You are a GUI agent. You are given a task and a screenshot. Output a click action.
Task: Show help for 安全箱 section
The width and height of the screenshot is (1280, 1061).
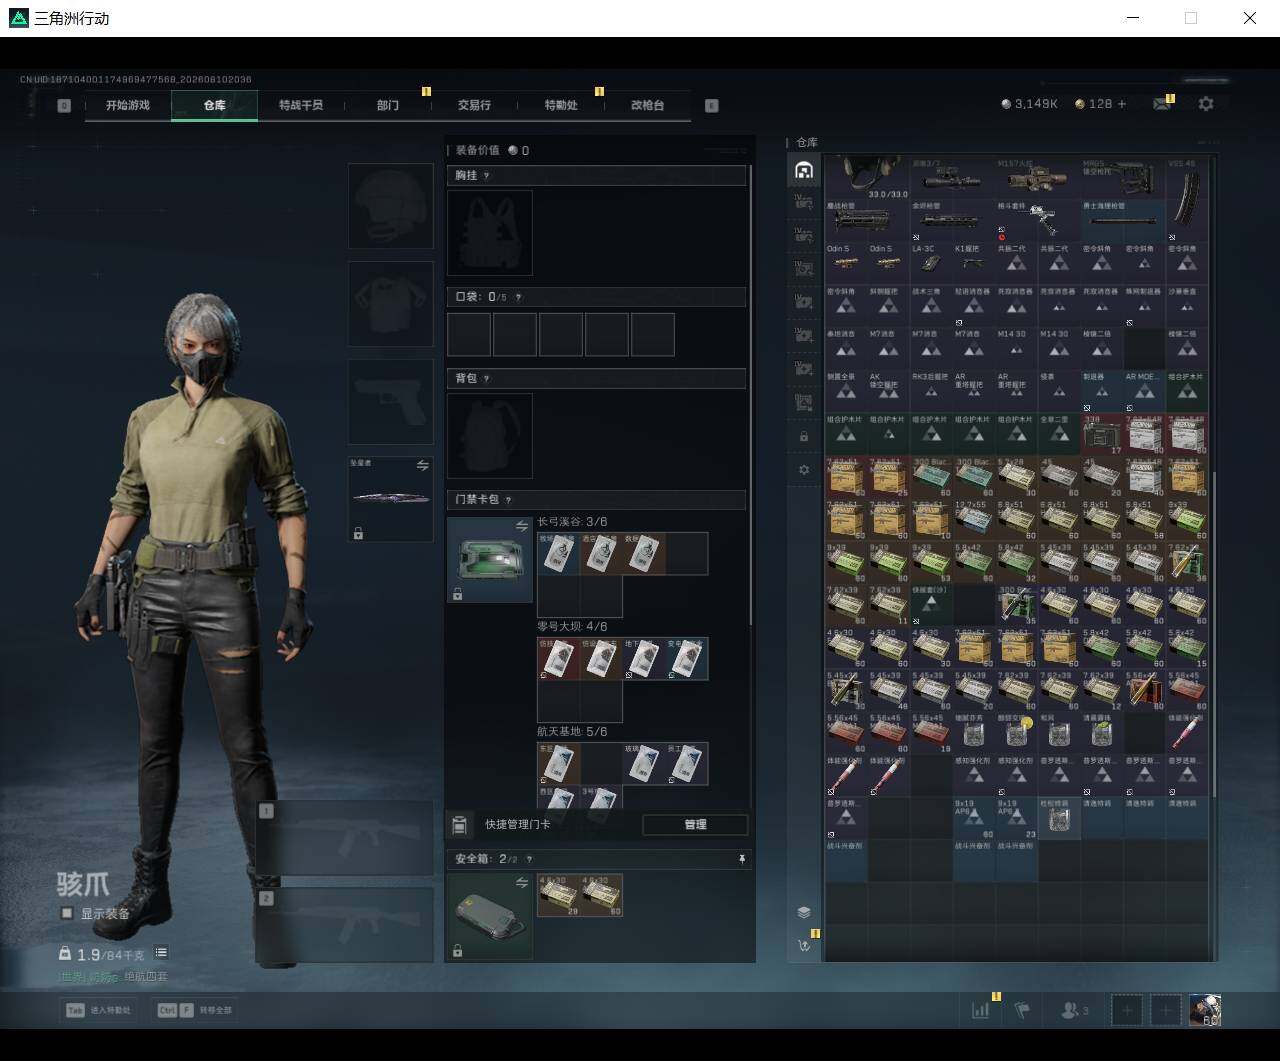[529, 859]
